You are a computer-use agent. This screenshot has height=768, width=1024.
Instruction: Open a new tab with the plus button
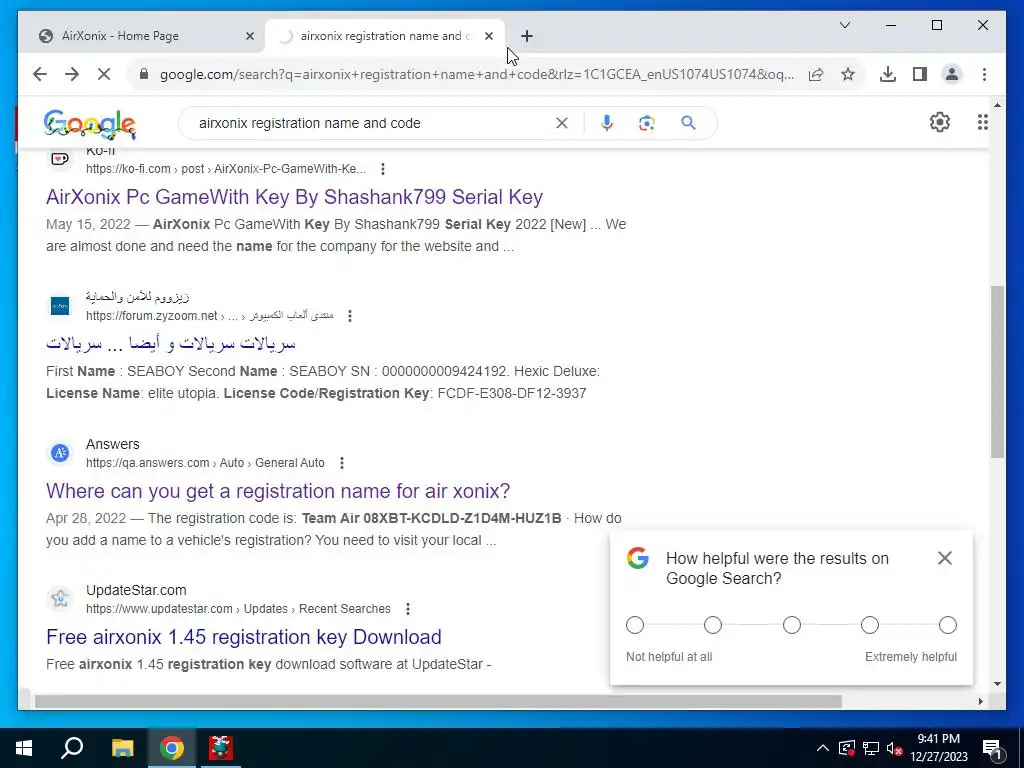(527, 36)
